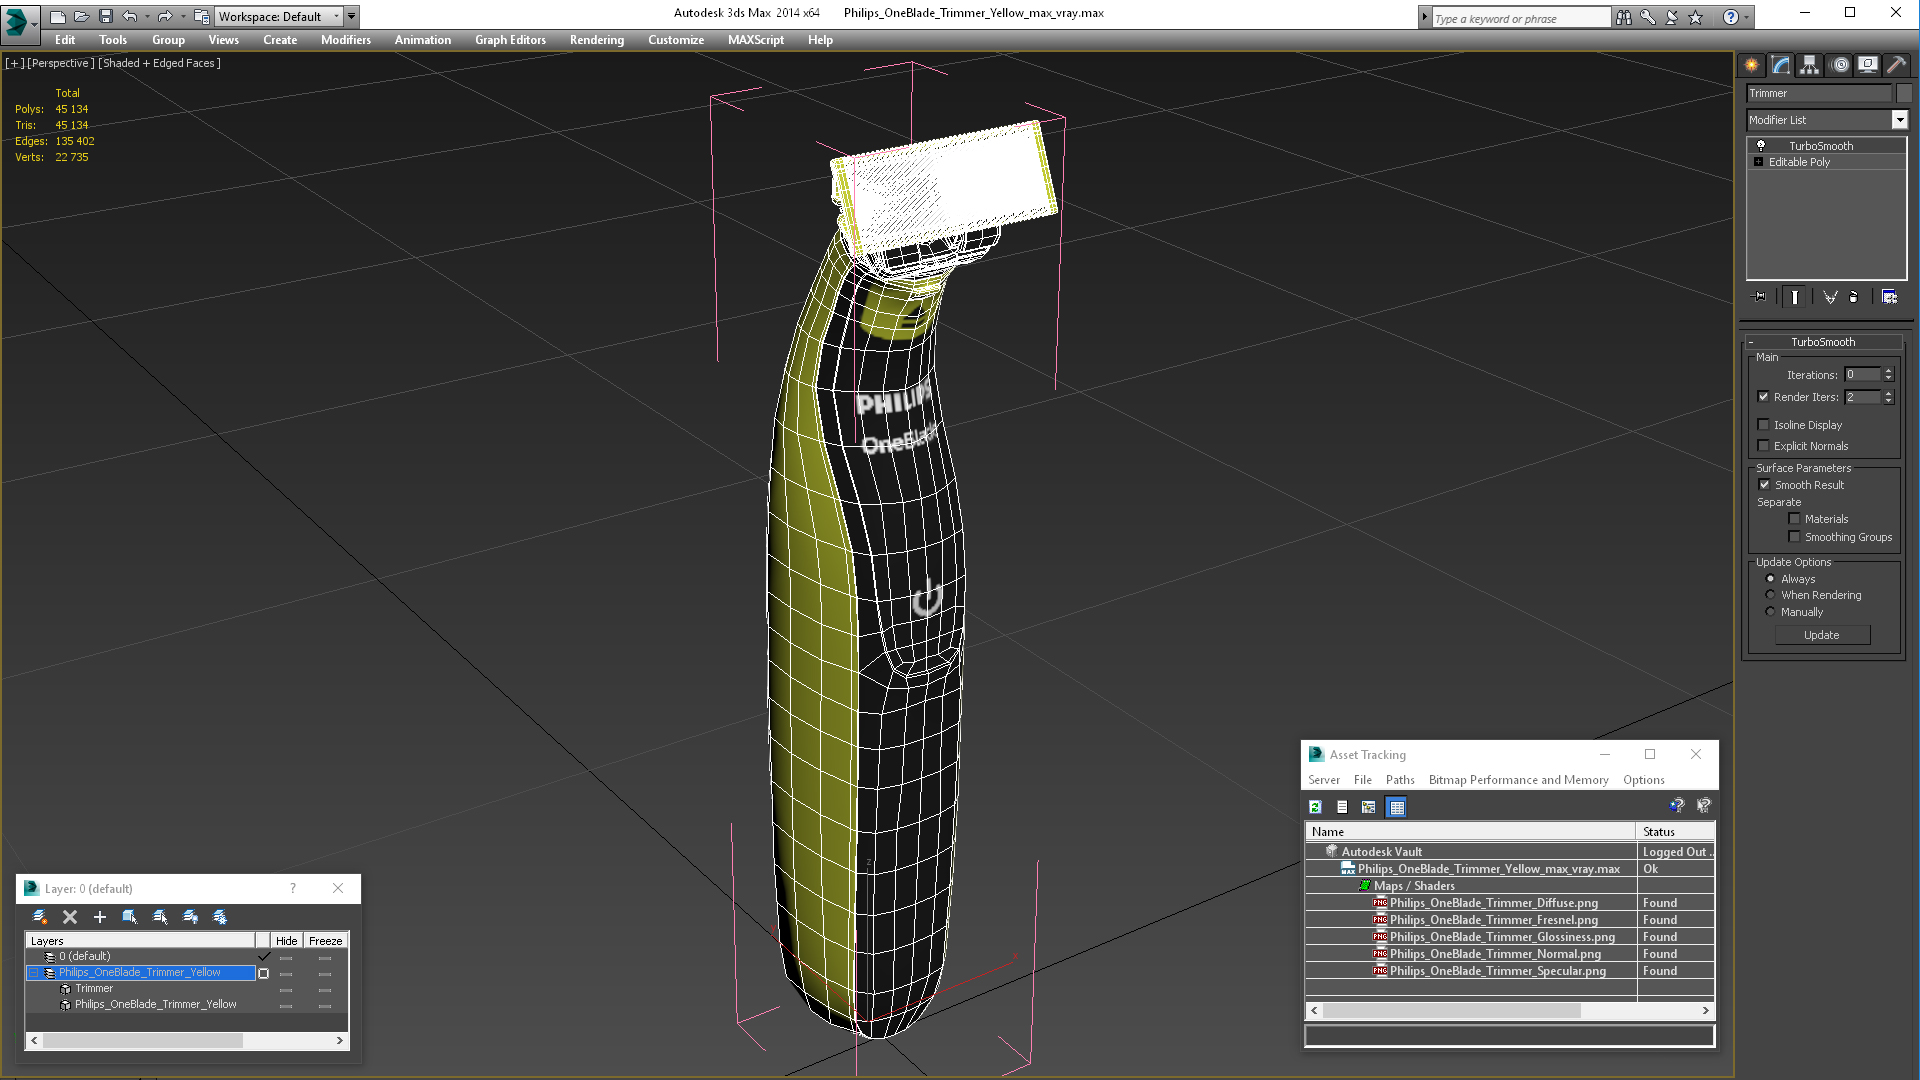Screen dimensions: 1920x1080
Task: Switch Asset Tracking to table view icon
Action: click(1397, 807)
